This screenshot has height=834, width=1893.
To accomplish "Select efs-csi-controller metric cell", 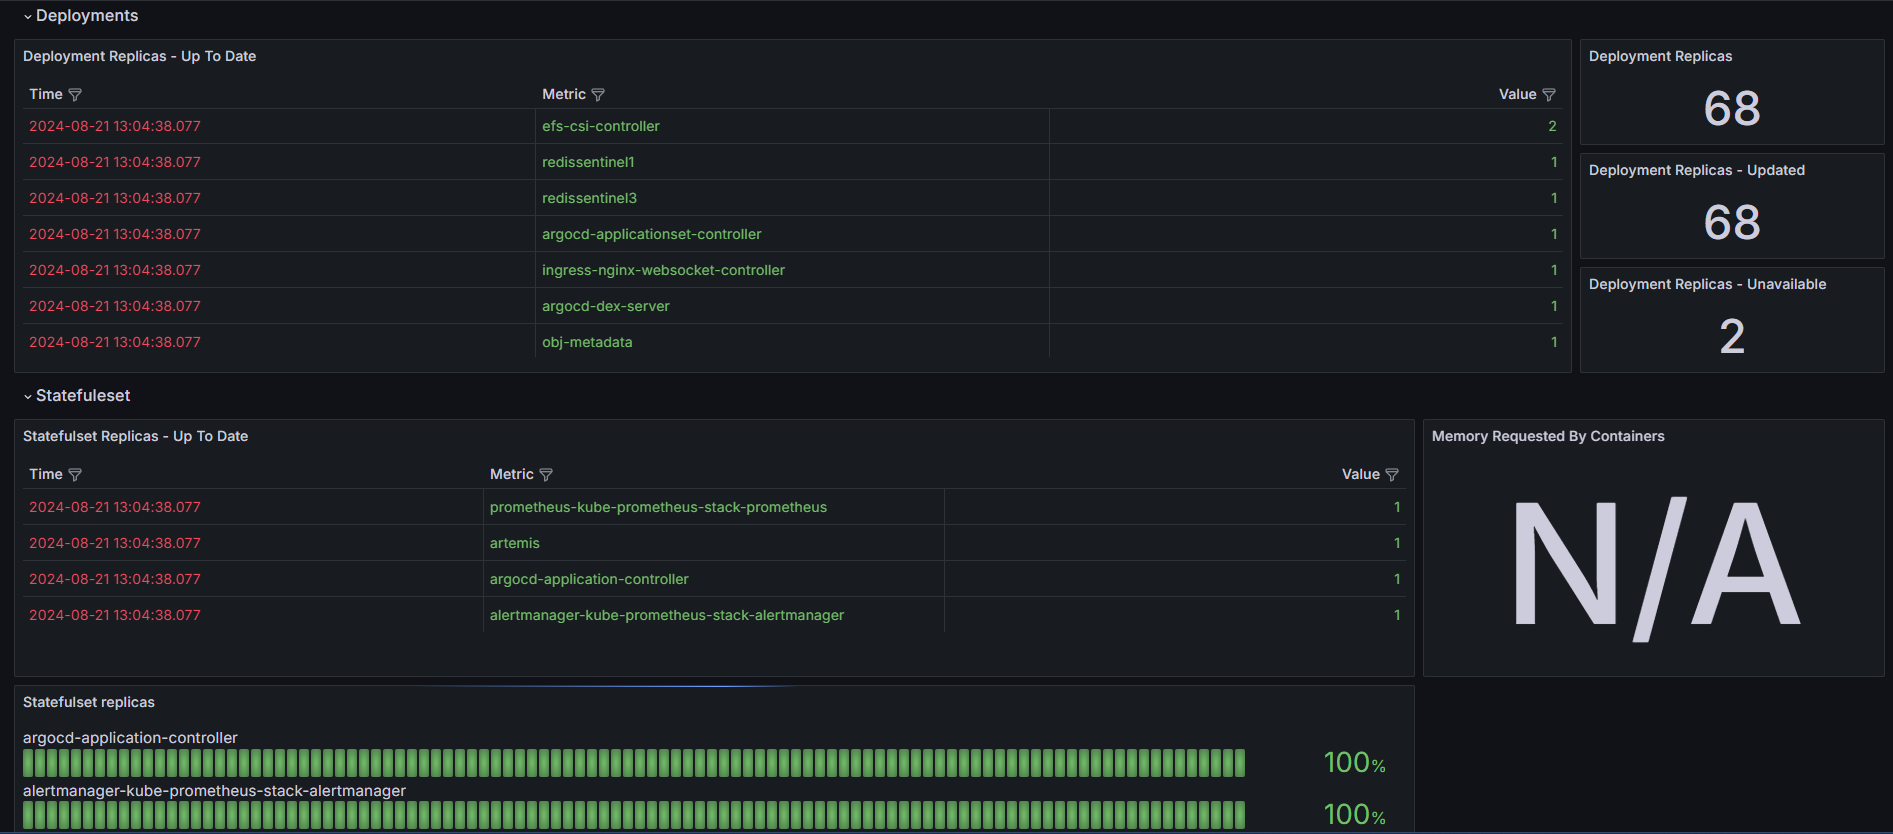I will 601,126.
